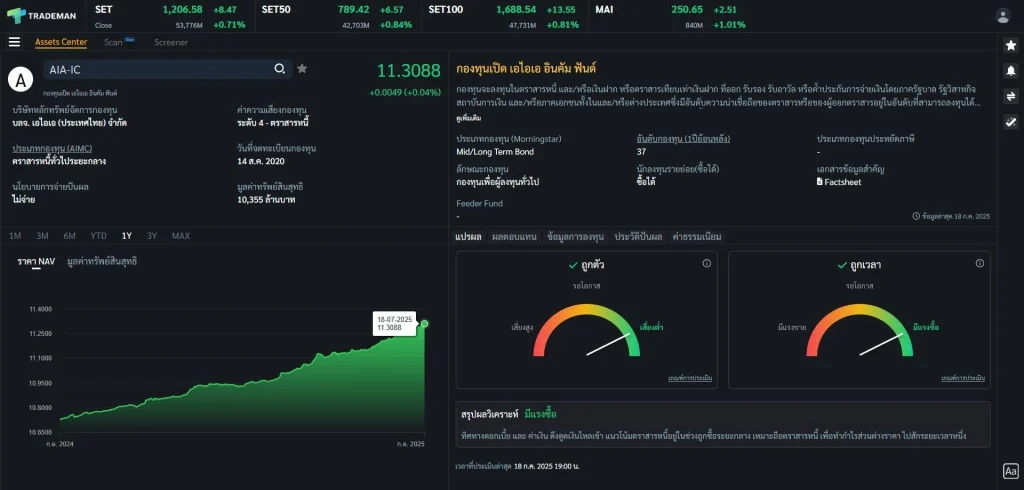Click risk level ระดับ 4 - ตราสารหนี้
1024x490 pixels.
(x=273, y=122)
